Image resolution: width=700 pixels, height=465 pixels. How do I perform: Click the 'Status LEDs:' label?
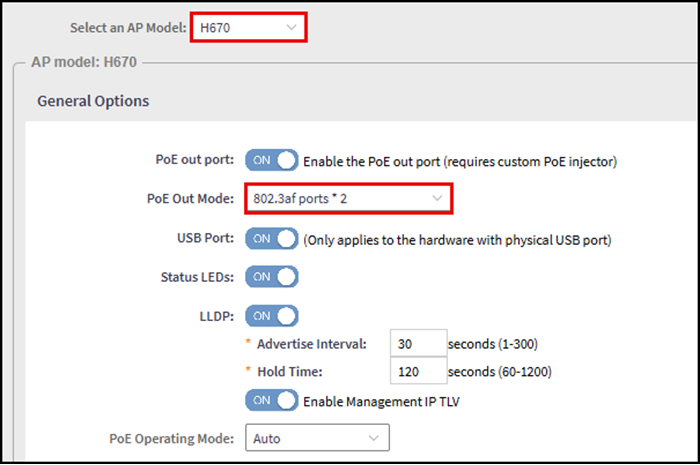(x=197, y=278)
